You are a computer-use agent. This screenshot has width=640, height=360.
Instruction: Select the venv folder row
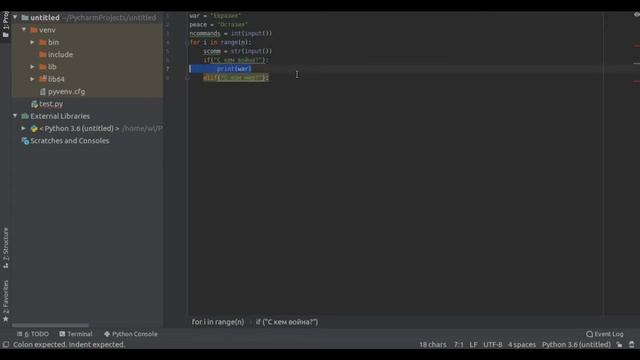click(87, 30)
